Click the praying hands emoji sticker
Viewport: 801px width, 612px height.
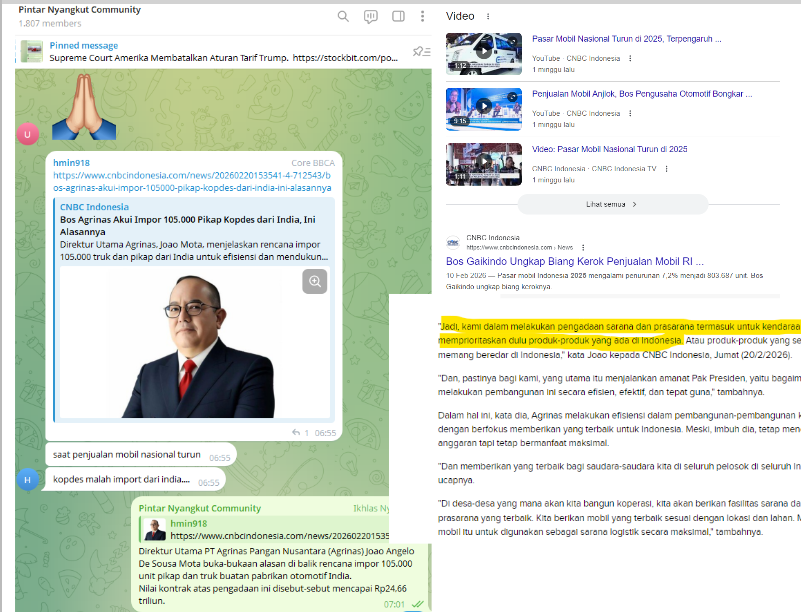(x=84, y=107)
